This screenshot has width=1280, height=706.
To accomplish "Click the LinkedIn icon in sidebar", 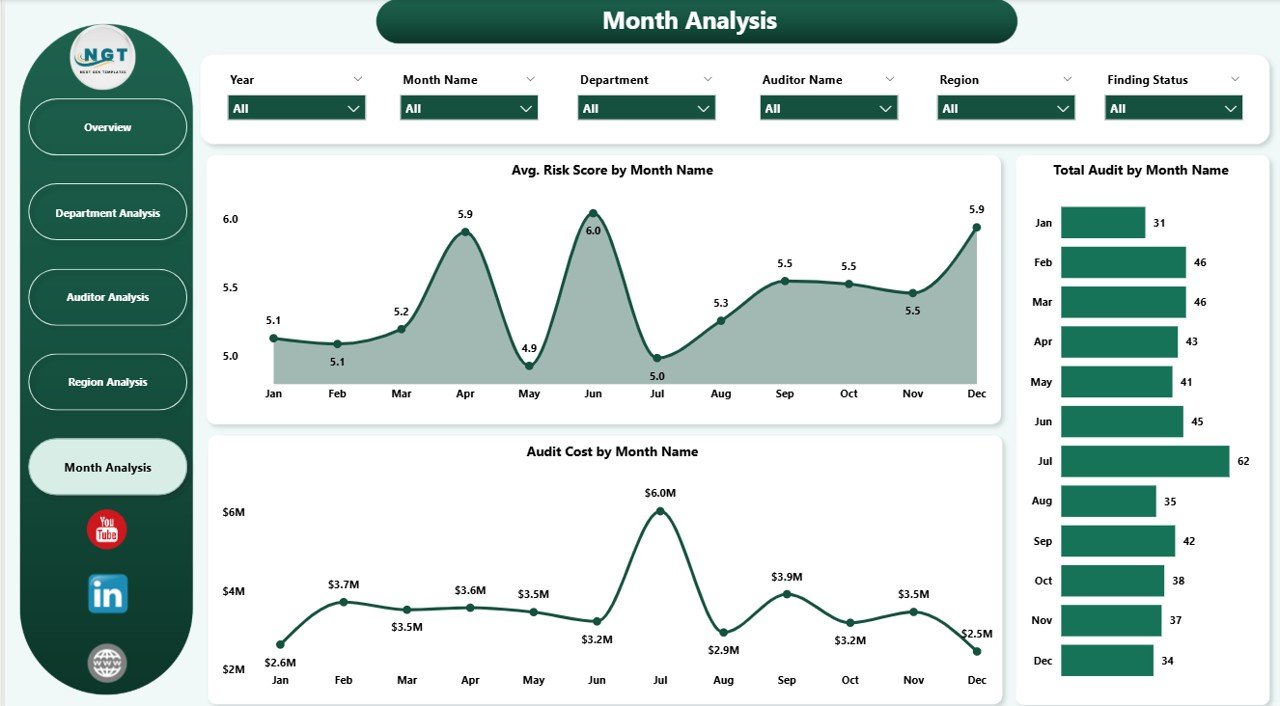I will [x=105, y=594].
